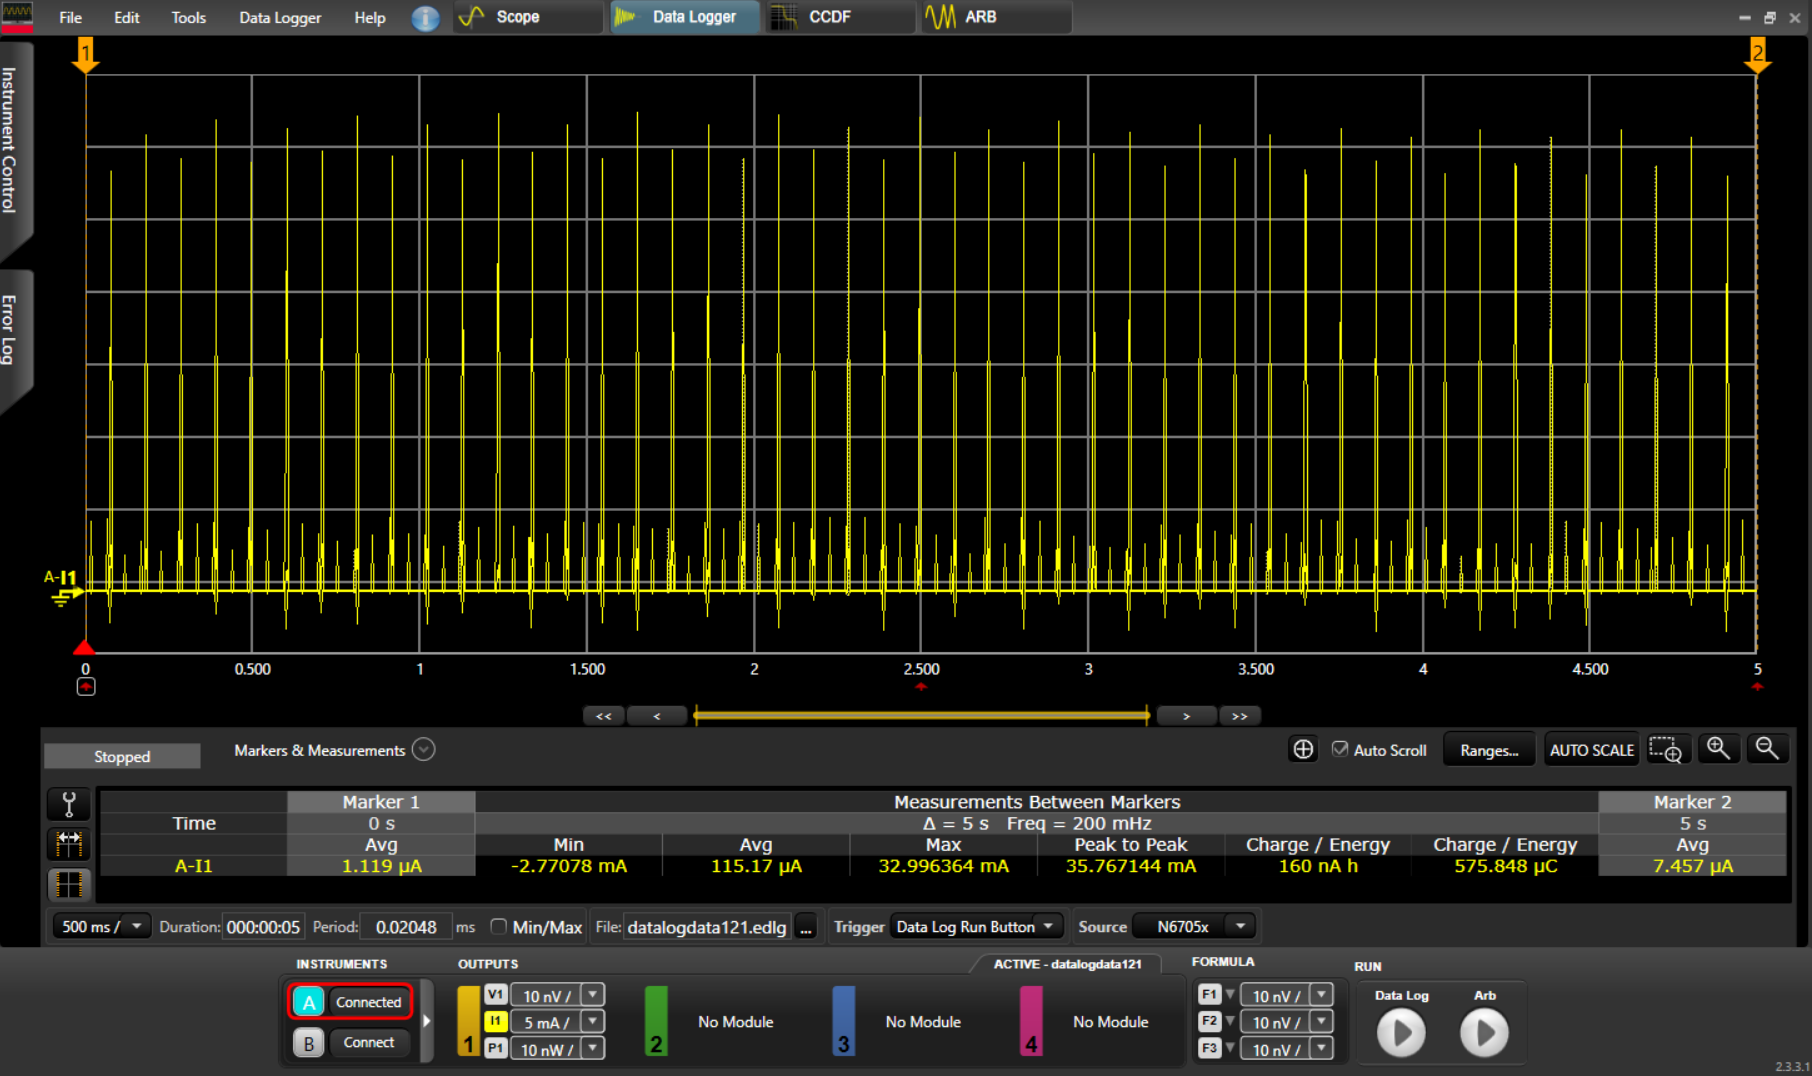Open the F2 scale dropdown arrow
This screenshot has width=1812, height=1076.
1322,1021
